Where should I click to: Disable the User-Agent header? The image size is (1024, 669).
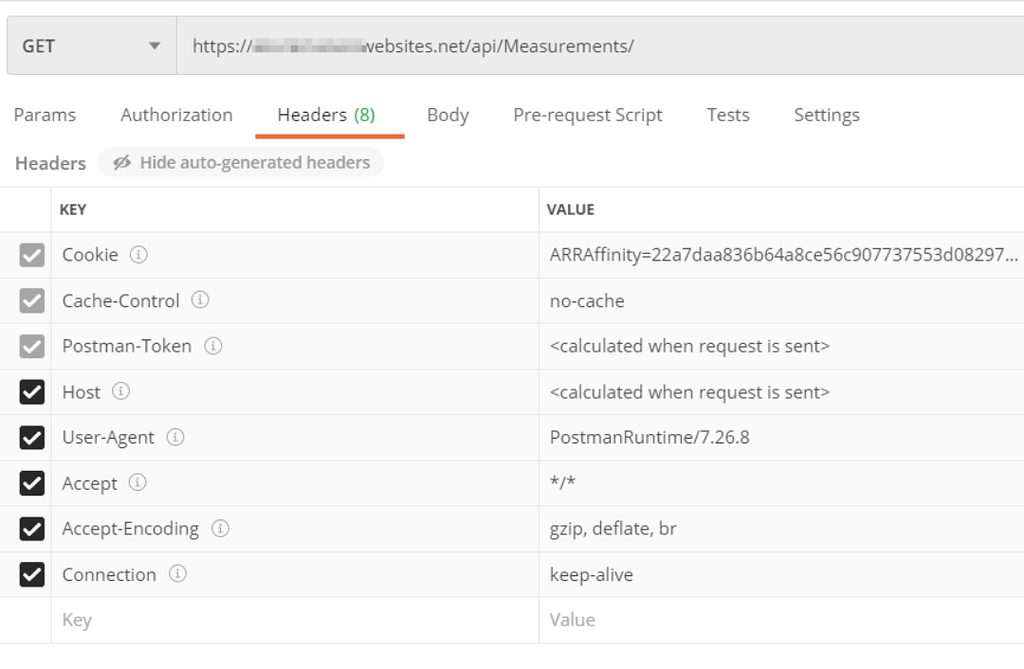[31, 438]
